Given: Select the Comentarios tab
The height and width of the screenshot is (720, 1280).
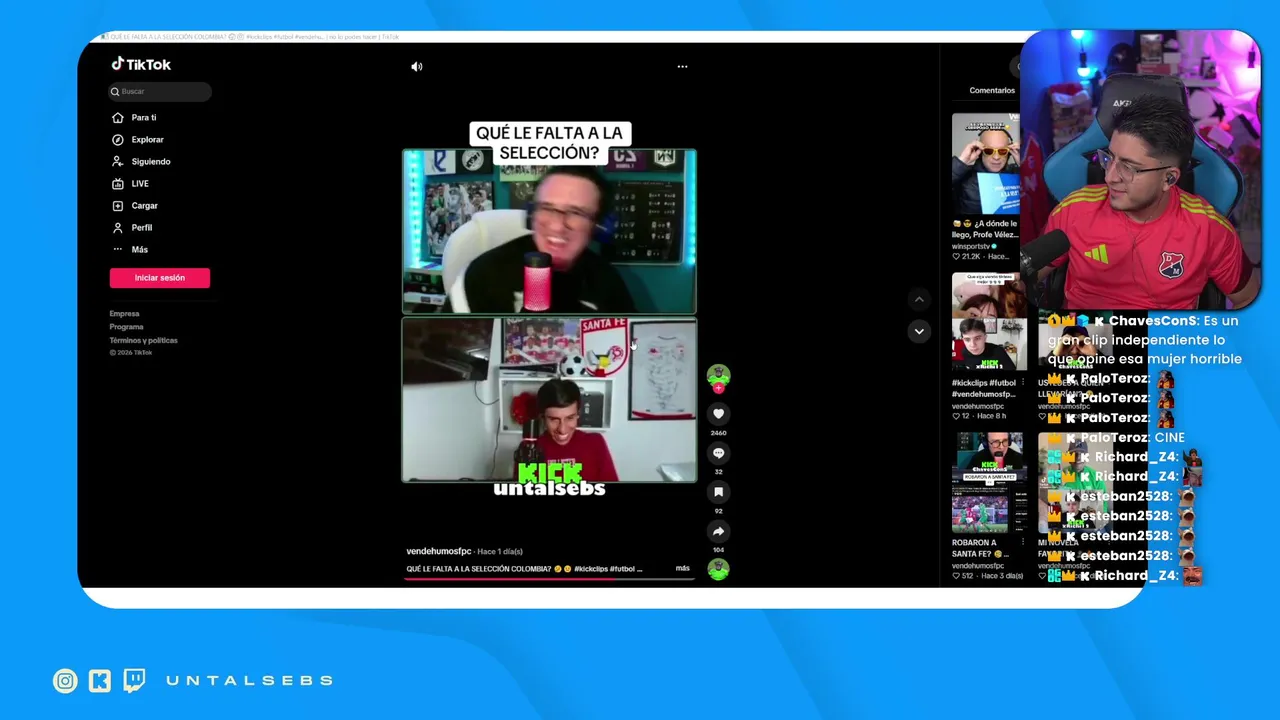Looking at the screenshot, I should (x=992, y=90).
